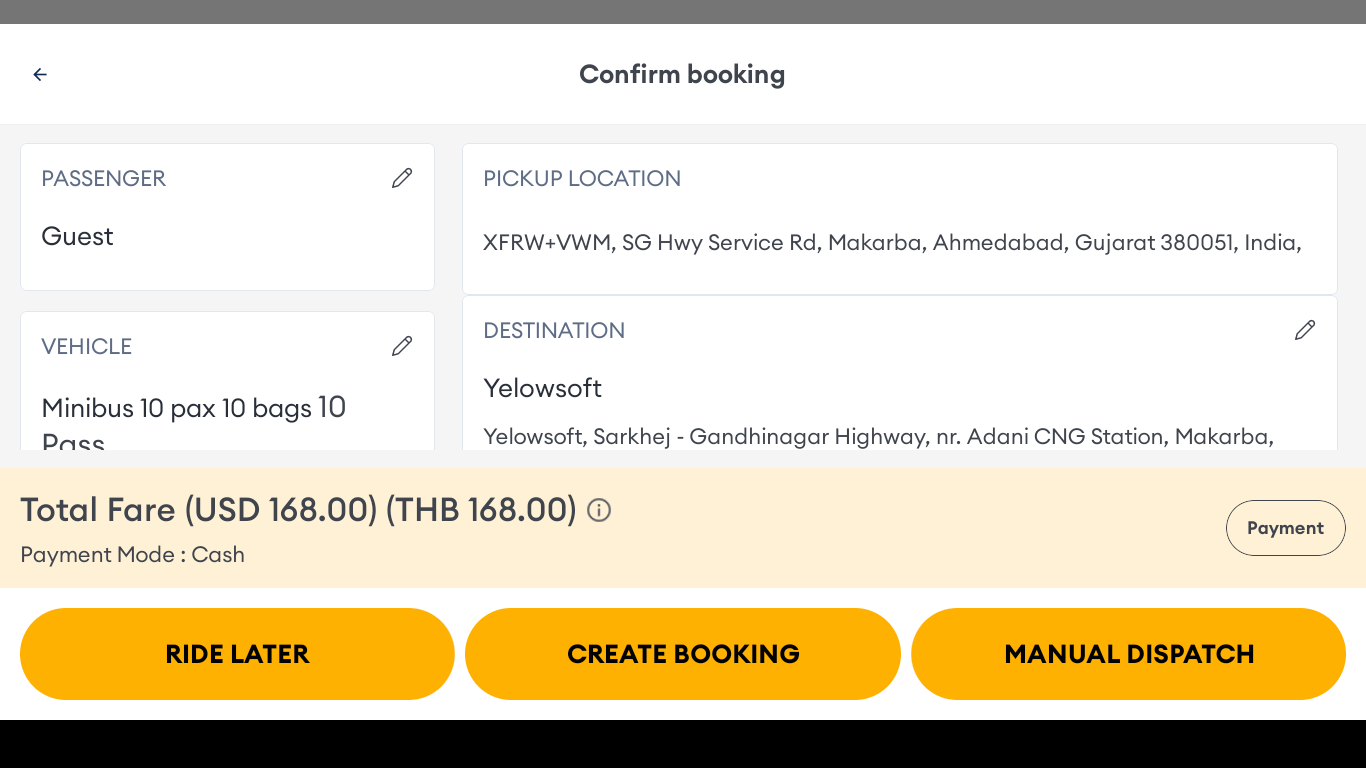Tap the Payment Mode : Cash label
Screen dimensions: 1366x768
click(133, 555)
